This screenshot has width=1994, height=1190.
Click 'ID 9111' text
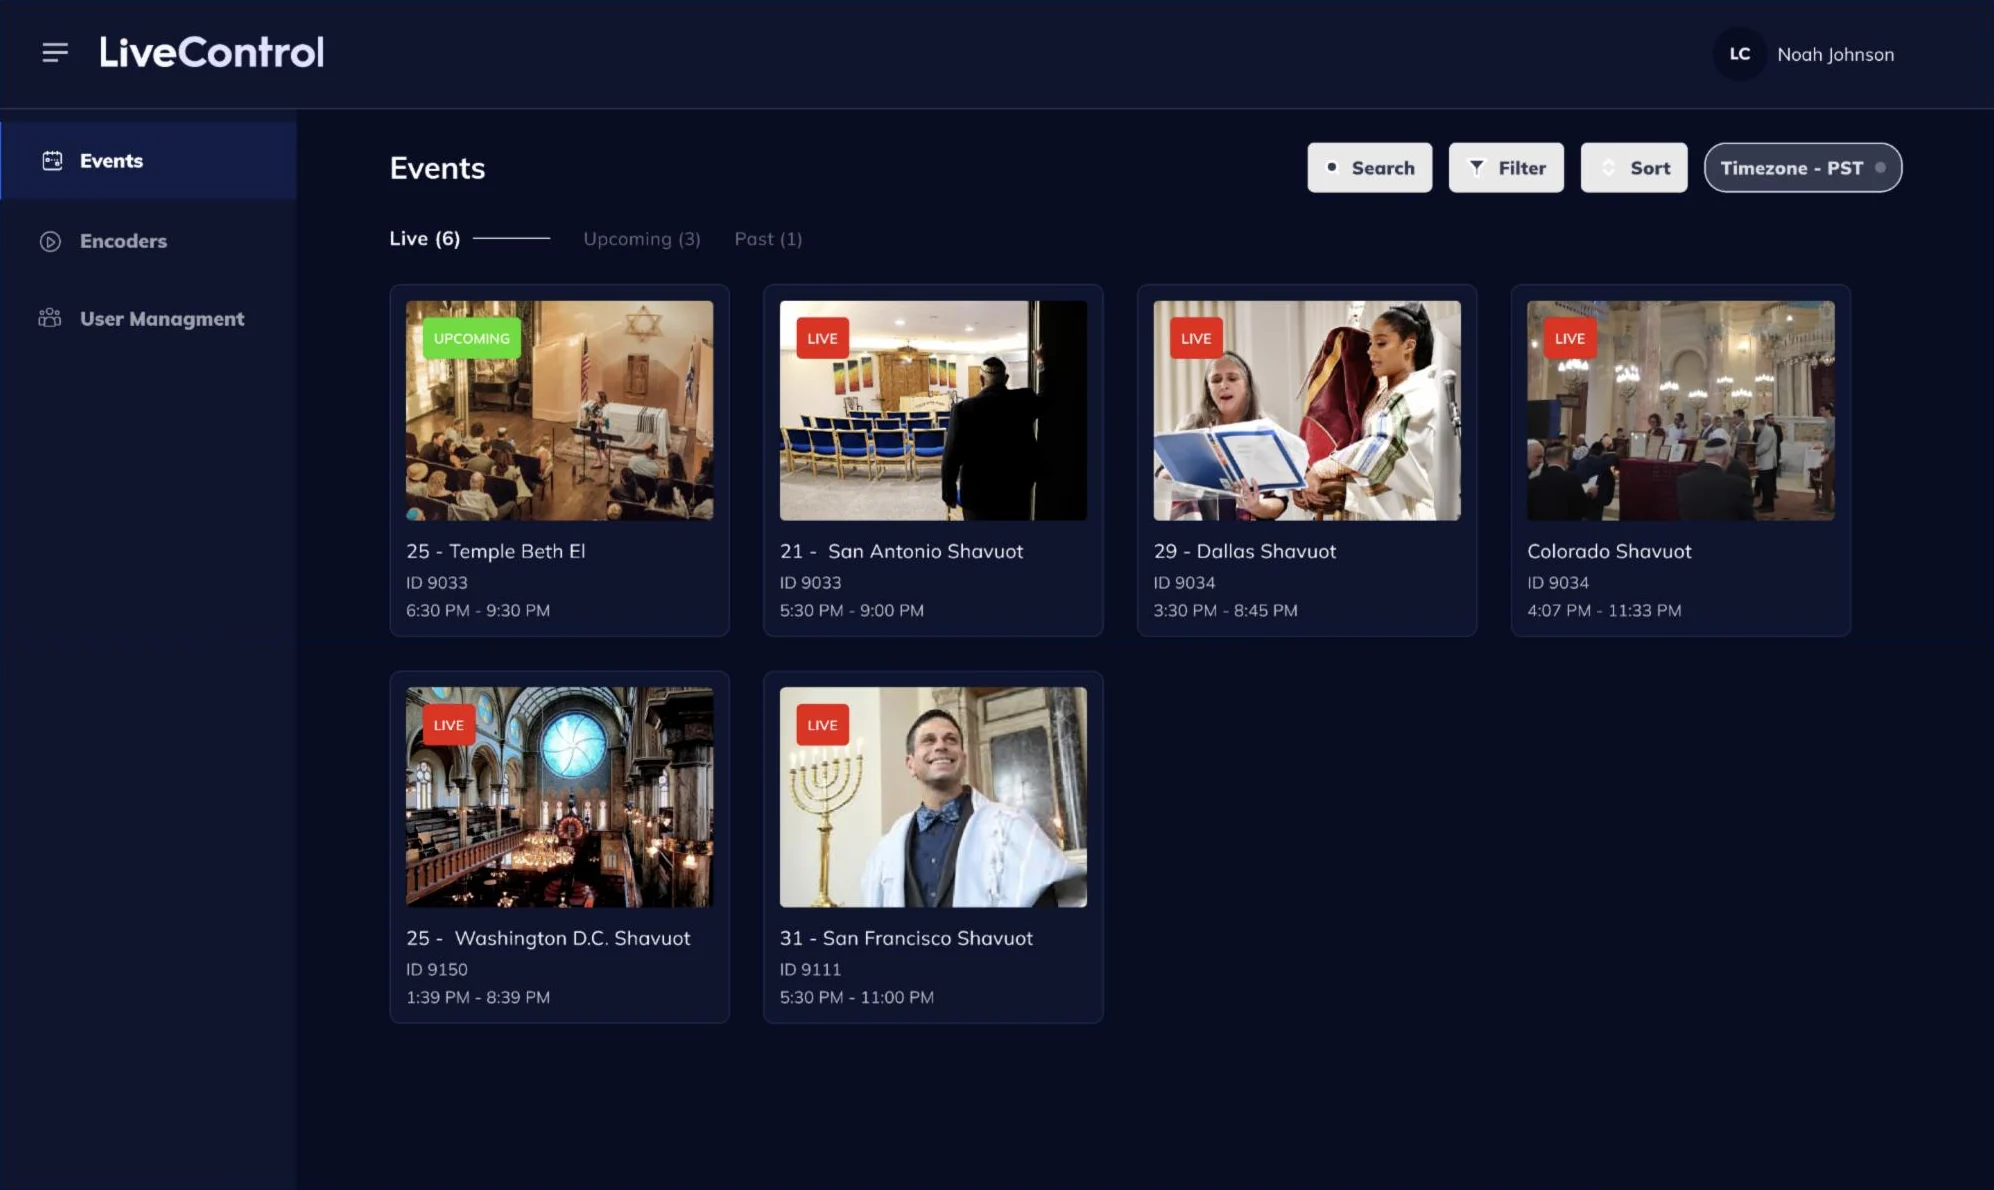pos(810,969)
